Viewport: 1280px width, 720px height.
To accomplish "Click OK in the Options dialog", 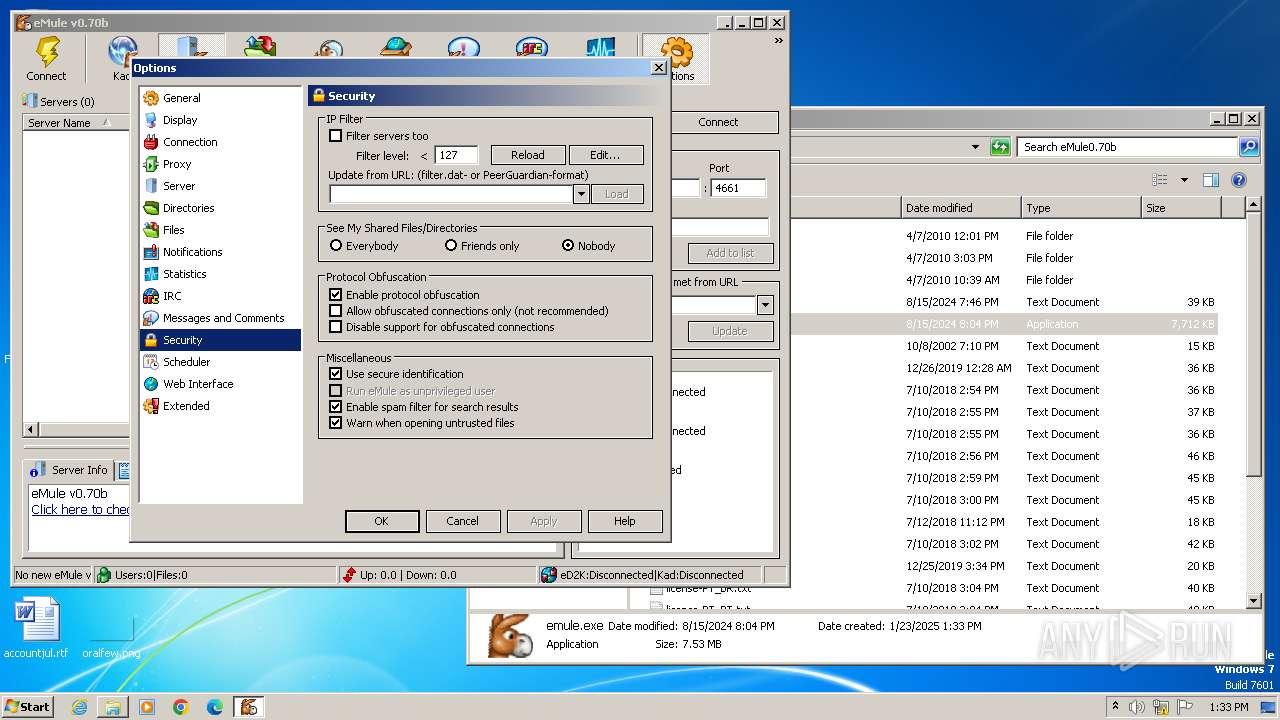I will coord(381,521).
